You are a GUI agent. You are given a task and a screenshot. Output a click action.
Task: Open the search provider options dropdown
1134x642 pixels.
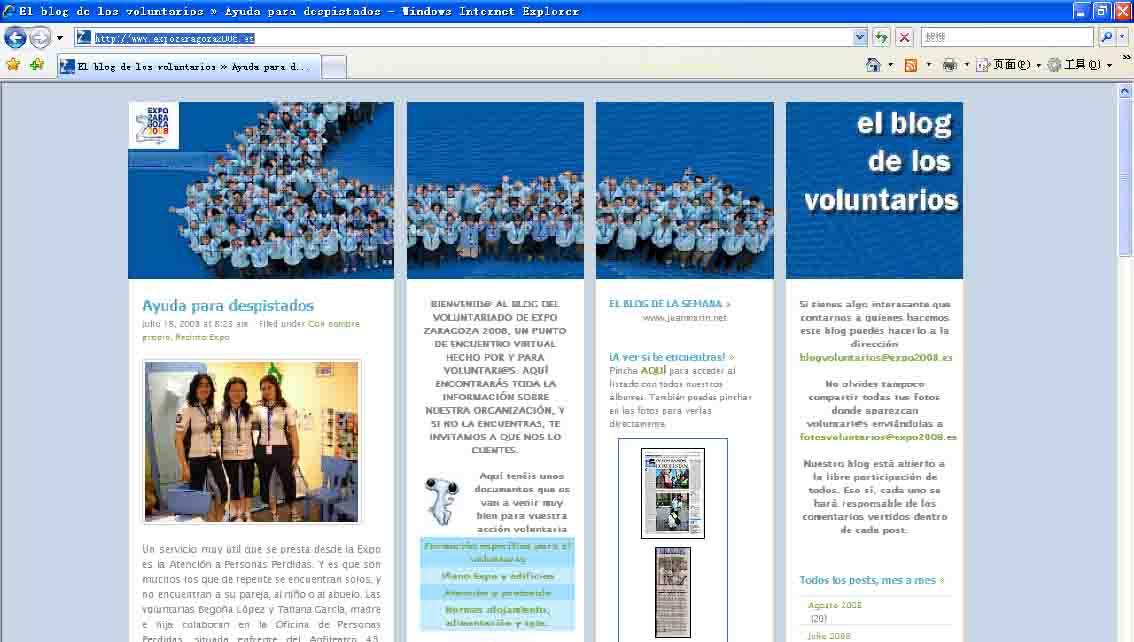coord(1122,37)
